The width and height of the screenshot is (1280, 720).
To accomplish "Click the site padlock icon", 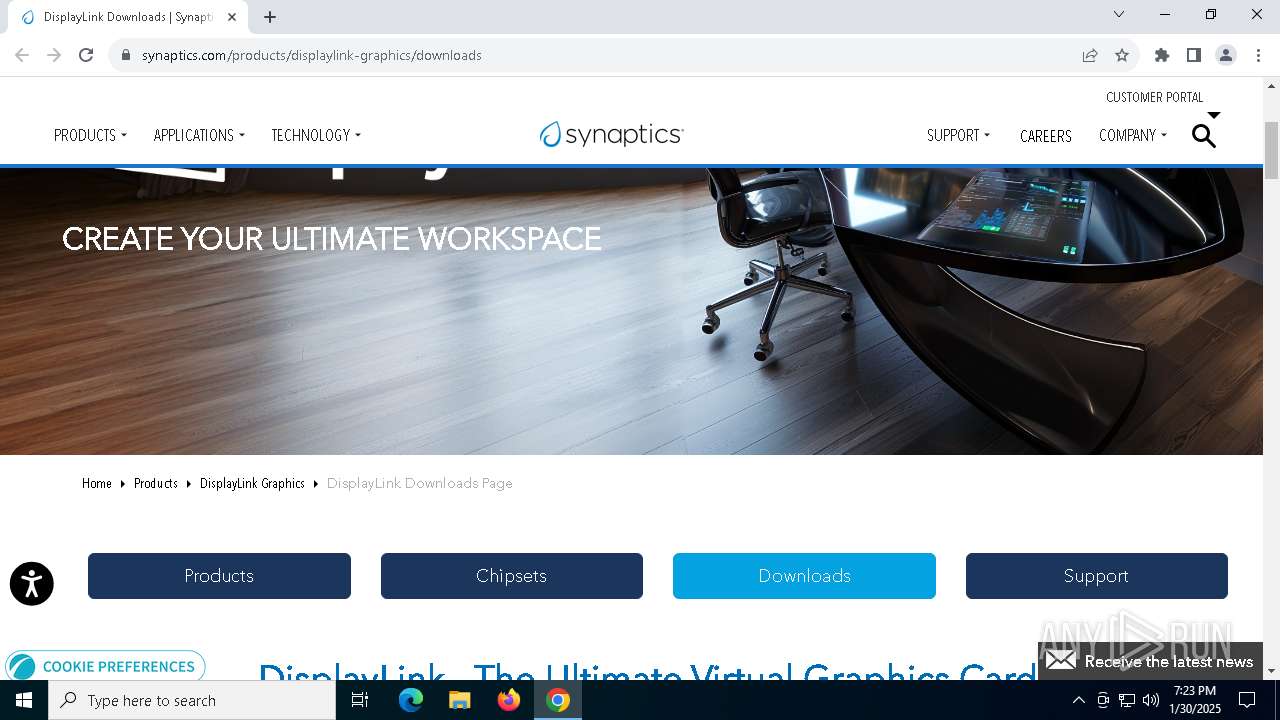I will click(126, 56).
